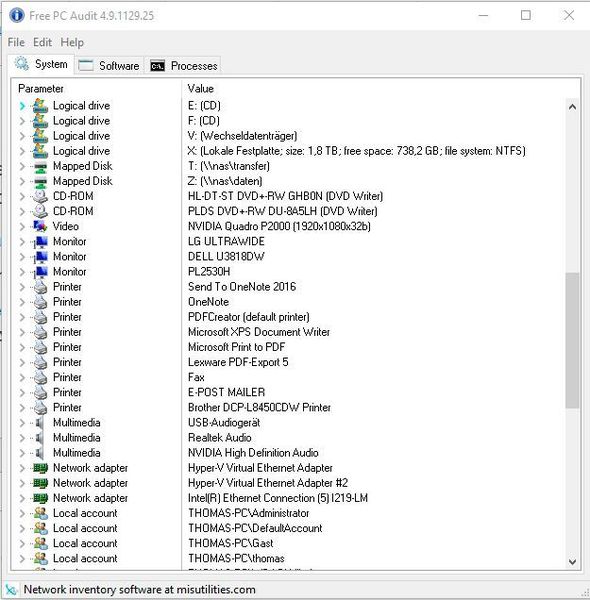The height and width of the screenshot is (600, 590).
Task: Select the 'DELL U3818DW' value
Action: pyautogui.click(x=226, y=257)
